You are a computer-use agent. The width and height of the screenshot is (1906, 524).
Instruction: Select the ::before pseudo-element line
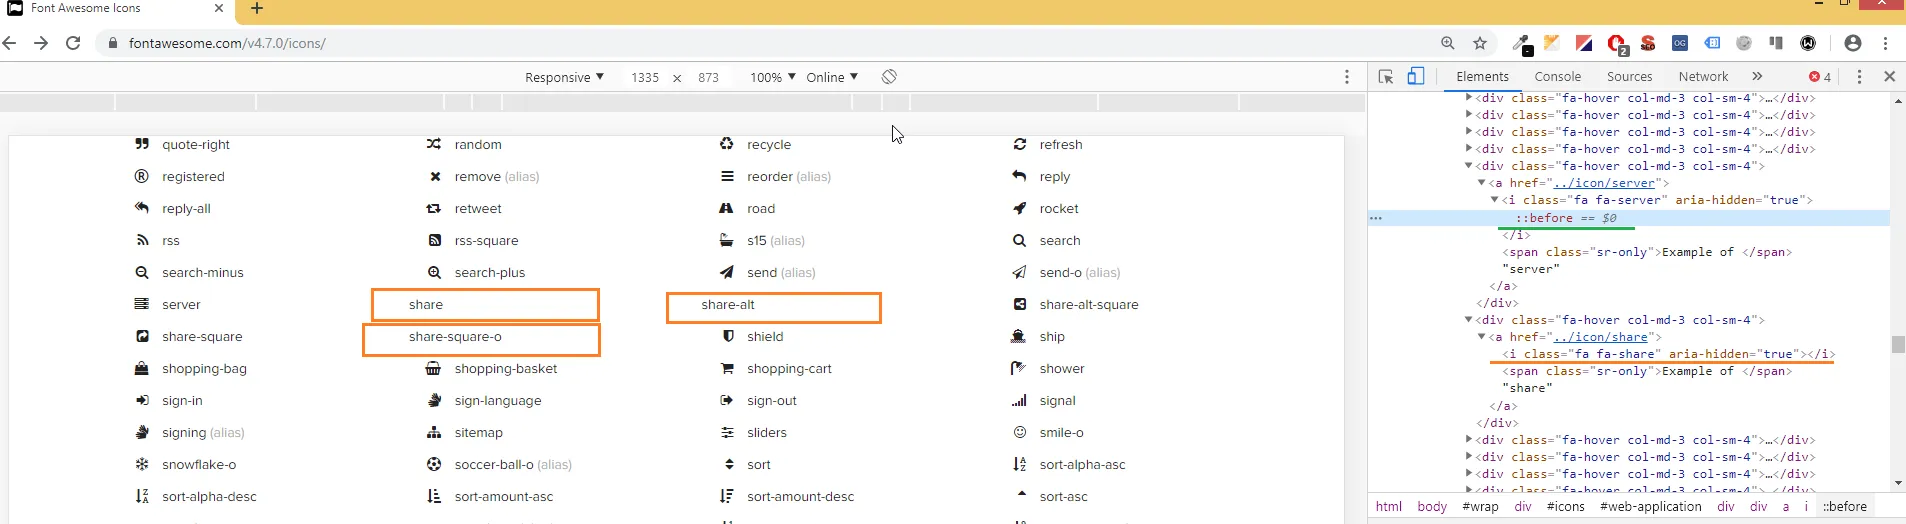[1629, 218]
